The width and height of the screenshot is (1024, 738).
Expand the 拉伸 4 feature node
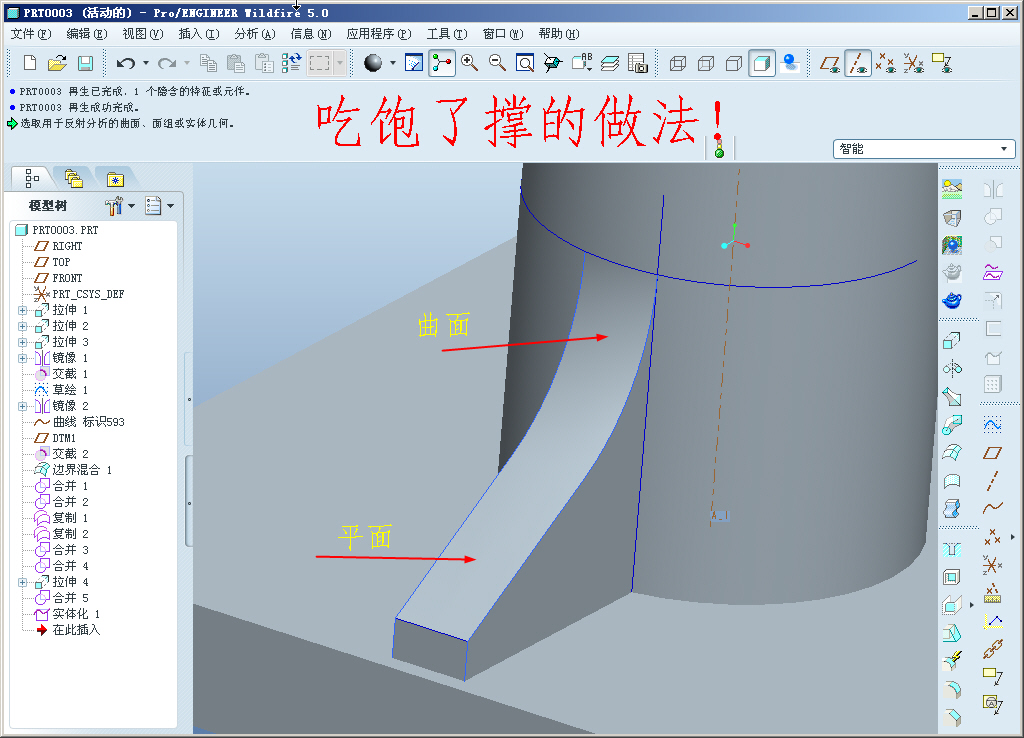coord(22,582)
